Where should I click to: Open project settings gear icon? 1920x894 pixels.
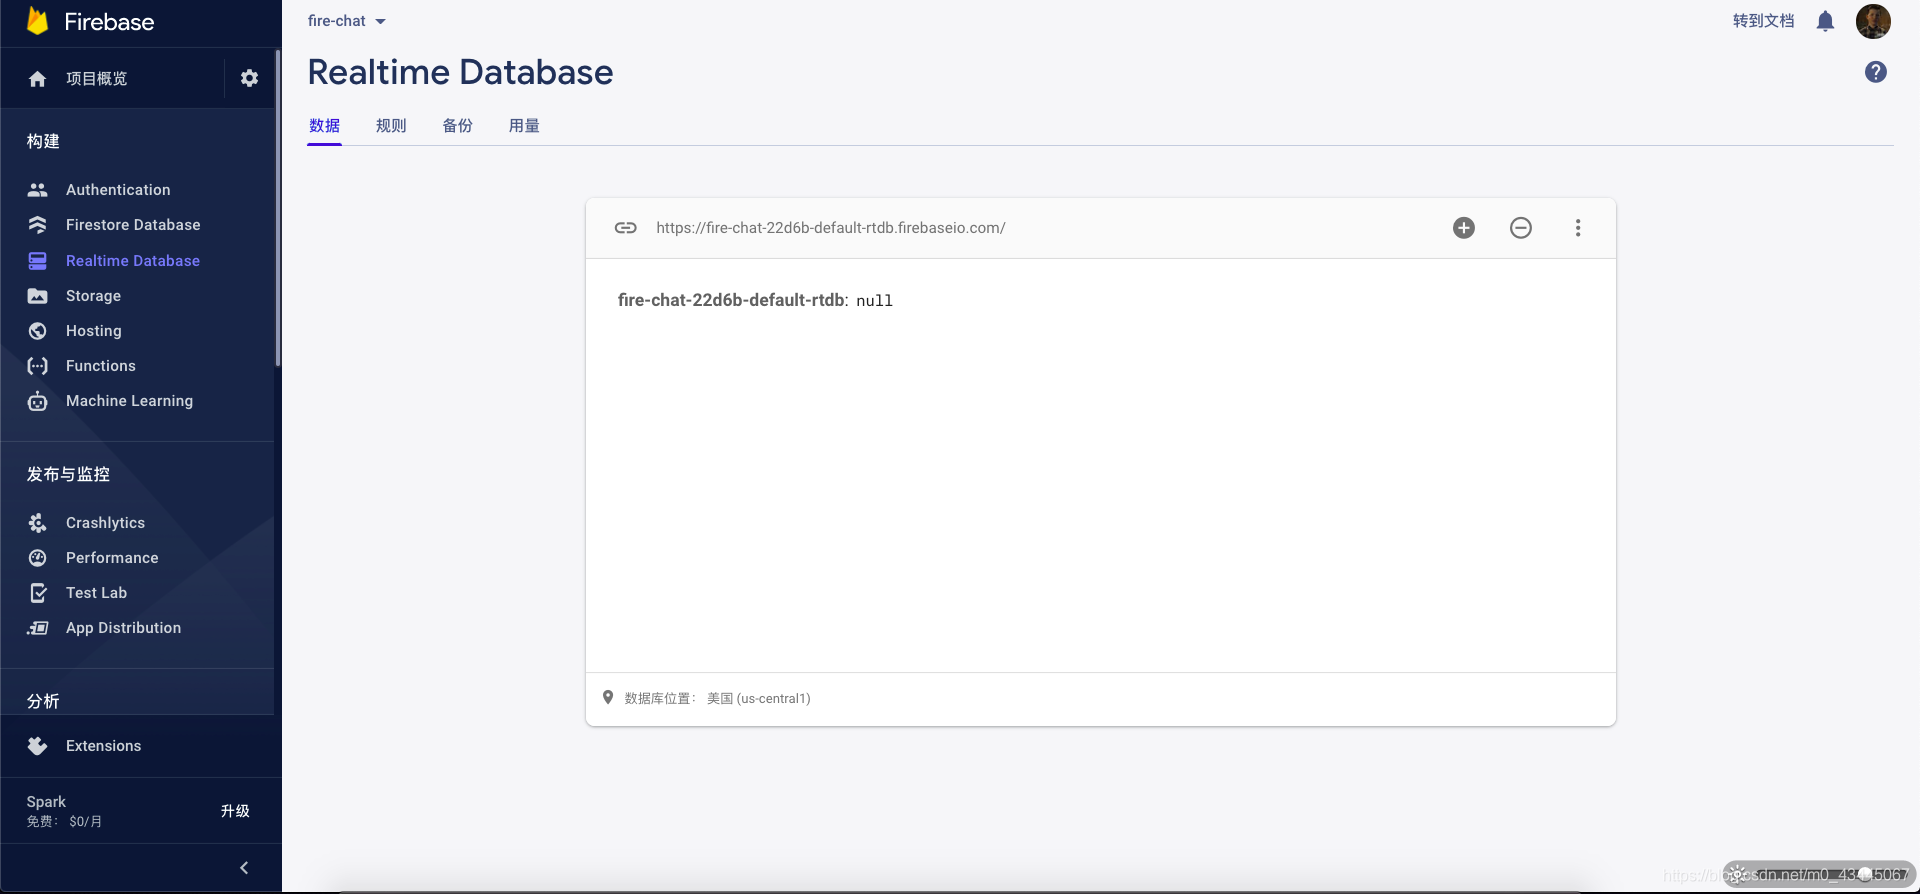click(x=250, y=78)
